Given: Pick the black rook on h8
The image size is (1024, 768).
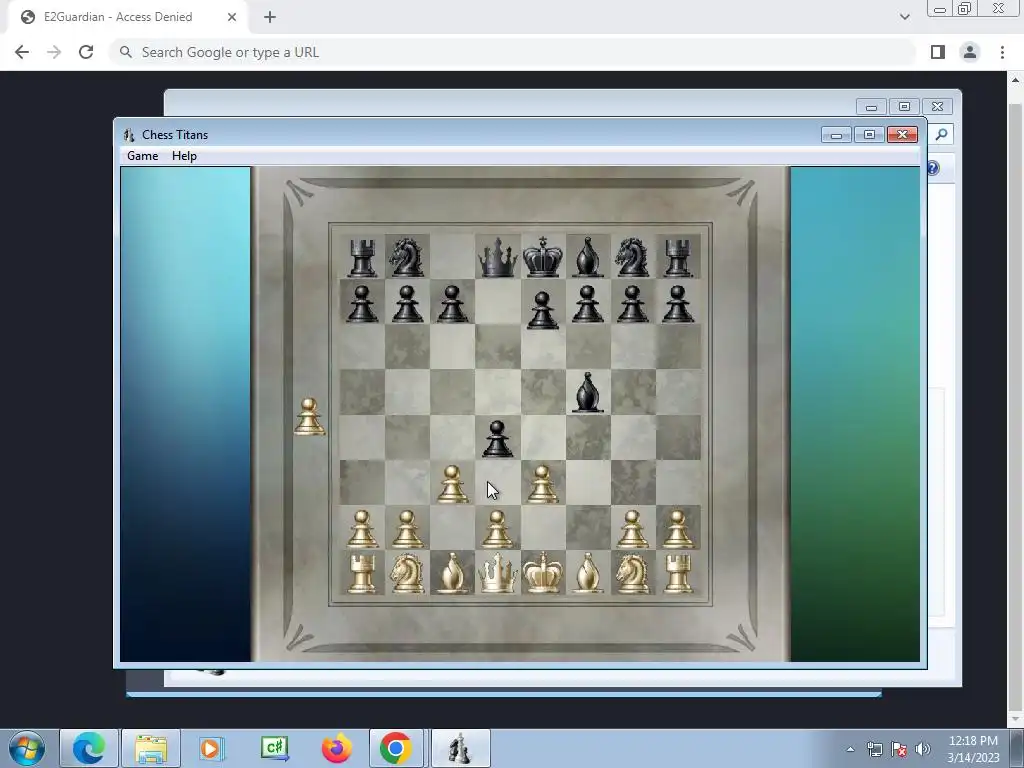Looking at the screenshot, I should tap(678, 257).
